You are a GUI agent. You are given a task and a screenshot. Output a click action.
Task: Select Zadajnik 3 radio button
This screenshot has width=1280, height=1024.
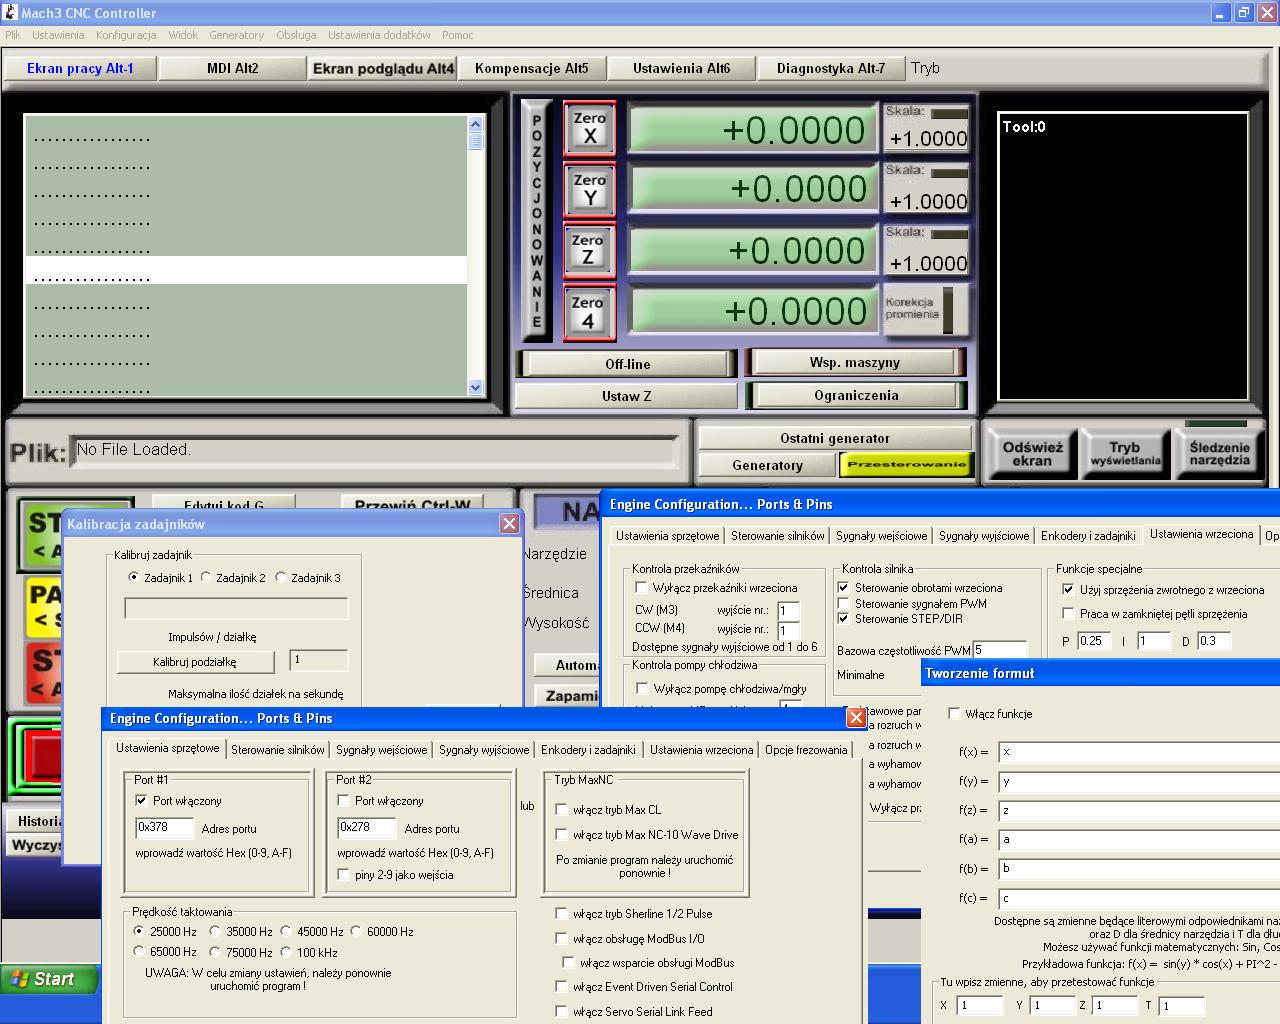[281, 577]
